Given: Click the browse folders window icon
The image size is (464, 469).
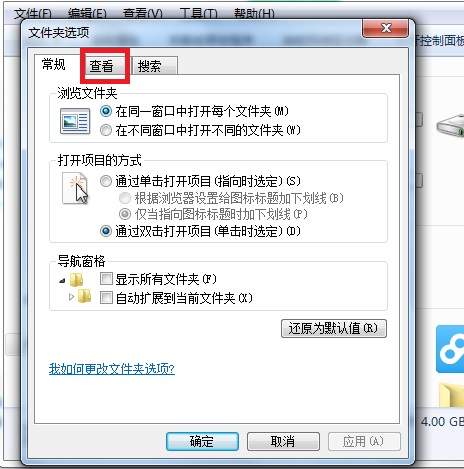Looking at the screenshot, I should [75, 121].
